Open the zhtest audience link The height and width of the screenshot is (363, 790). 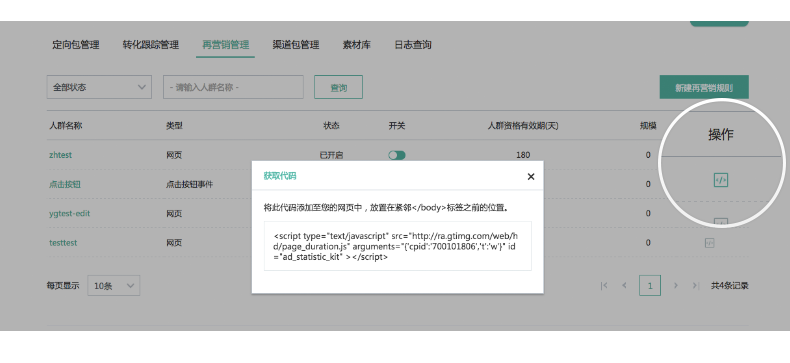[x=60, y=155]
